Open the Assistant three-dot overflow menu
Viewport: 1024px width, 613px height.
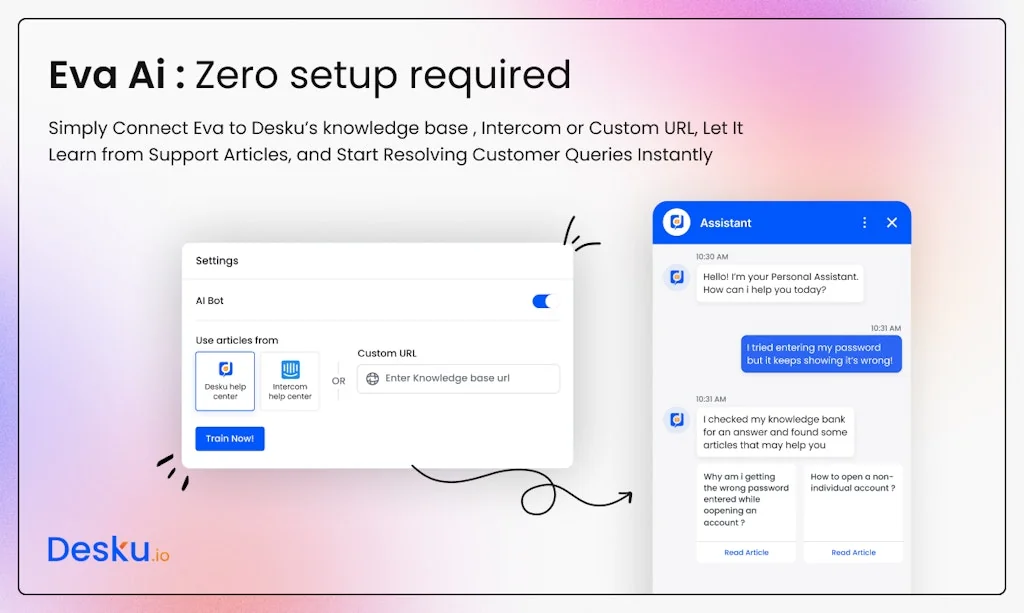click(864, 222)
